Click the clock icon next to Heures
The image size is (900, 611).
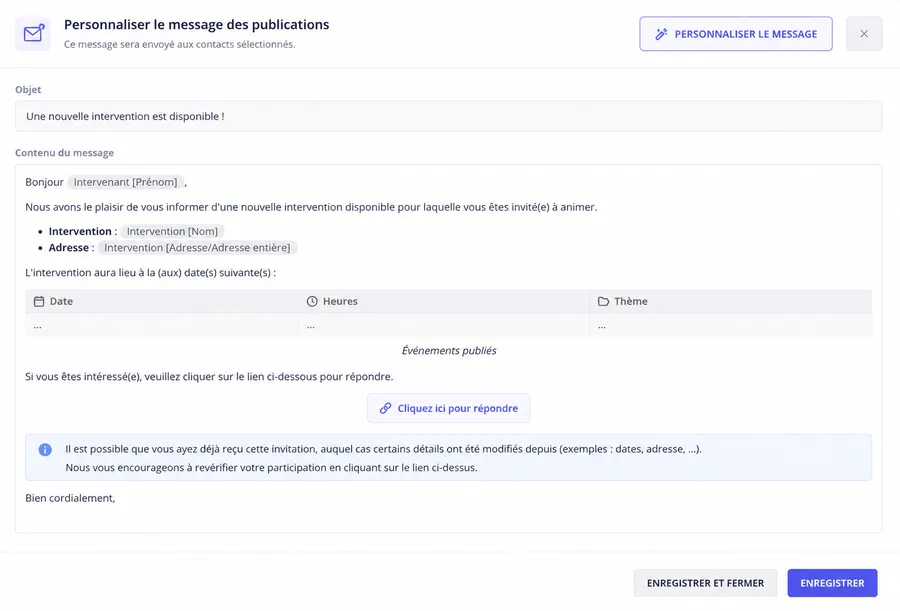click(312, 301)
